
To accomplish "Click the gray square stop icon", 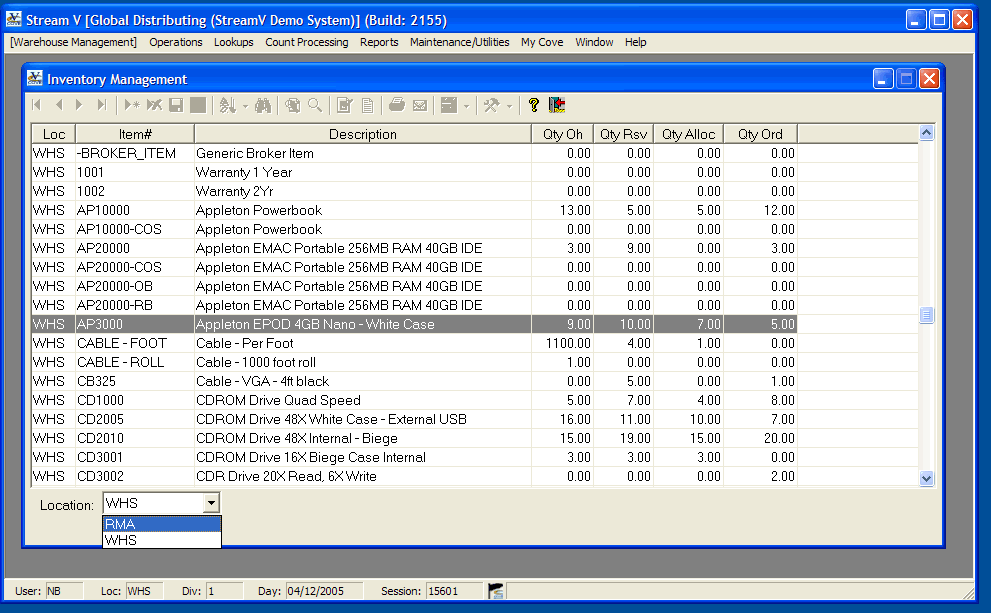I will click(198, 105).
